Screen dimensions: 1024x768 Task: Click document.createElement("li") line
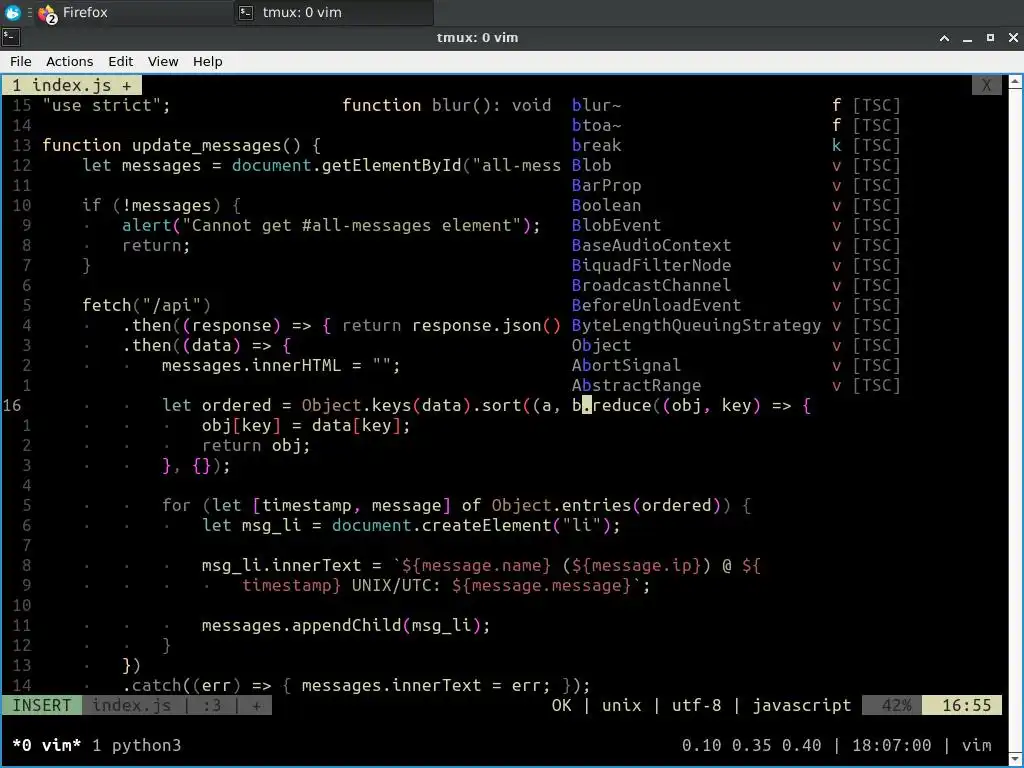coord(411,526)
